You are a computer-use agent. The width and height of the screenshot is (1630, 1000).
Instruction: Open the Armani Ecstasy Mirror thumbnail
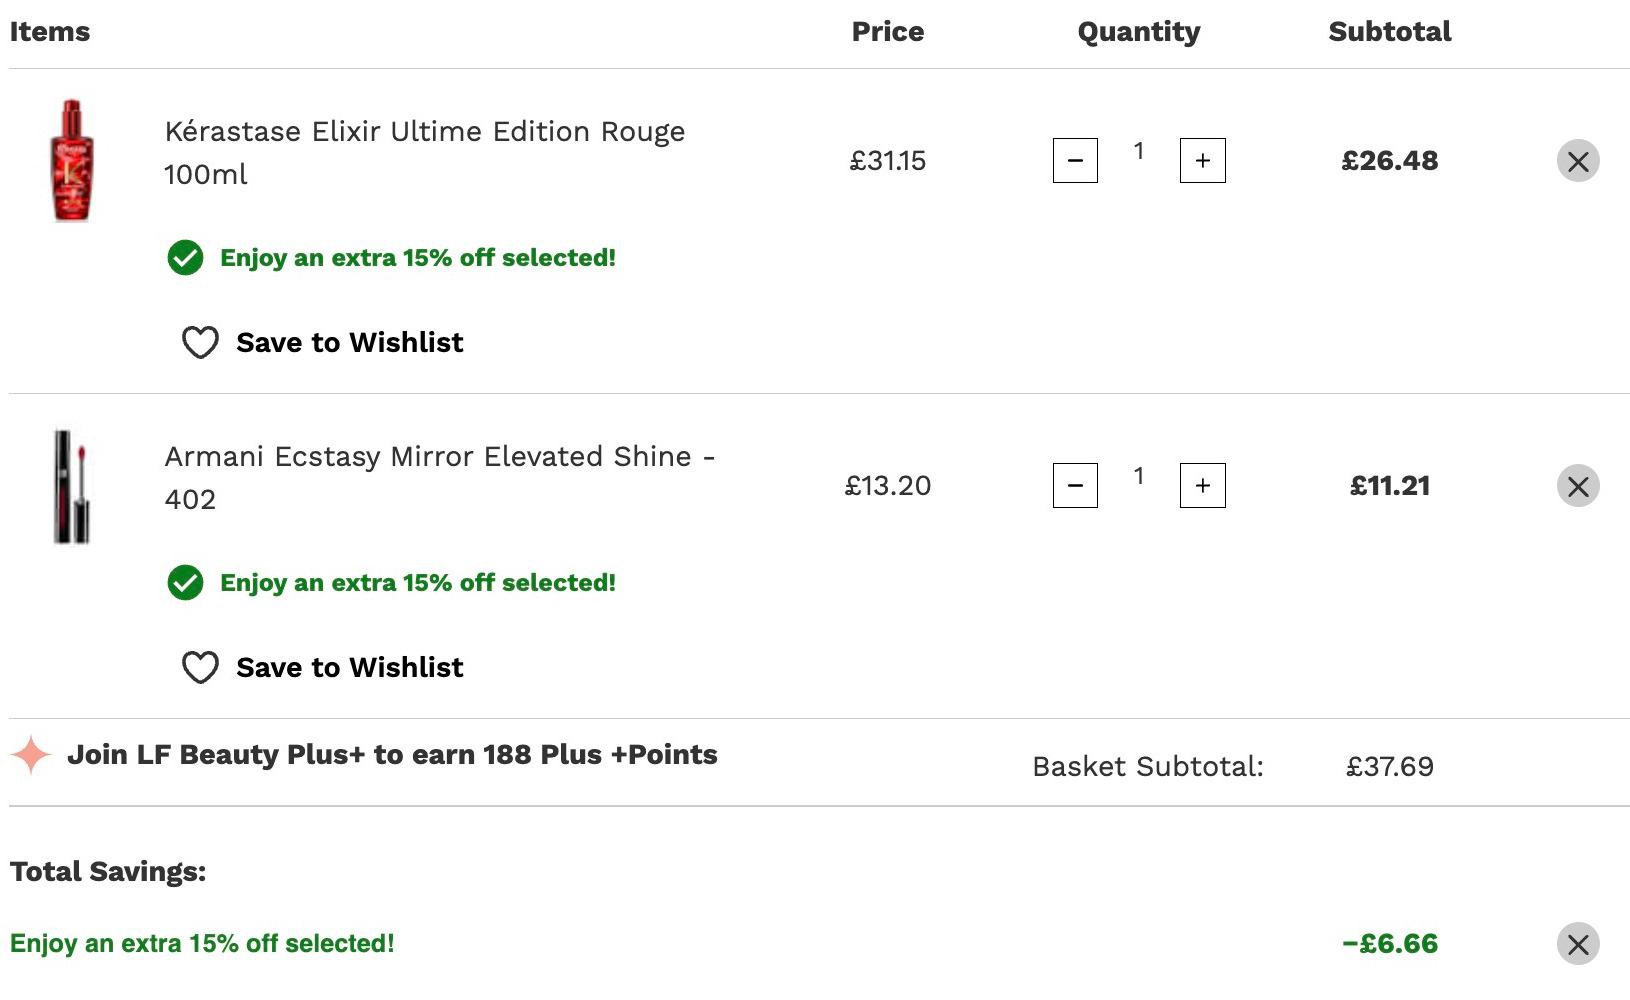(71, 487)
